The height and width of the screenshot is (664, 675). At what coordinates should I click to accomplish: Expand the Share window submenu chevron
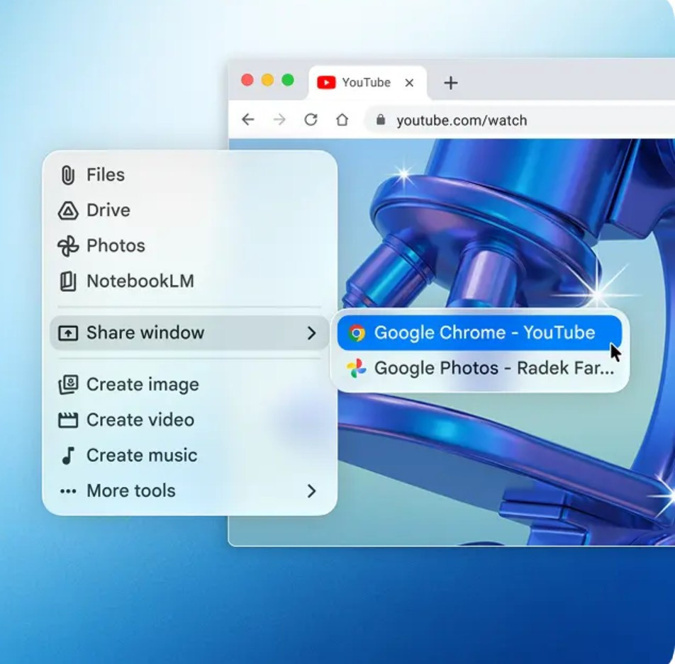(x=311, y=333)
